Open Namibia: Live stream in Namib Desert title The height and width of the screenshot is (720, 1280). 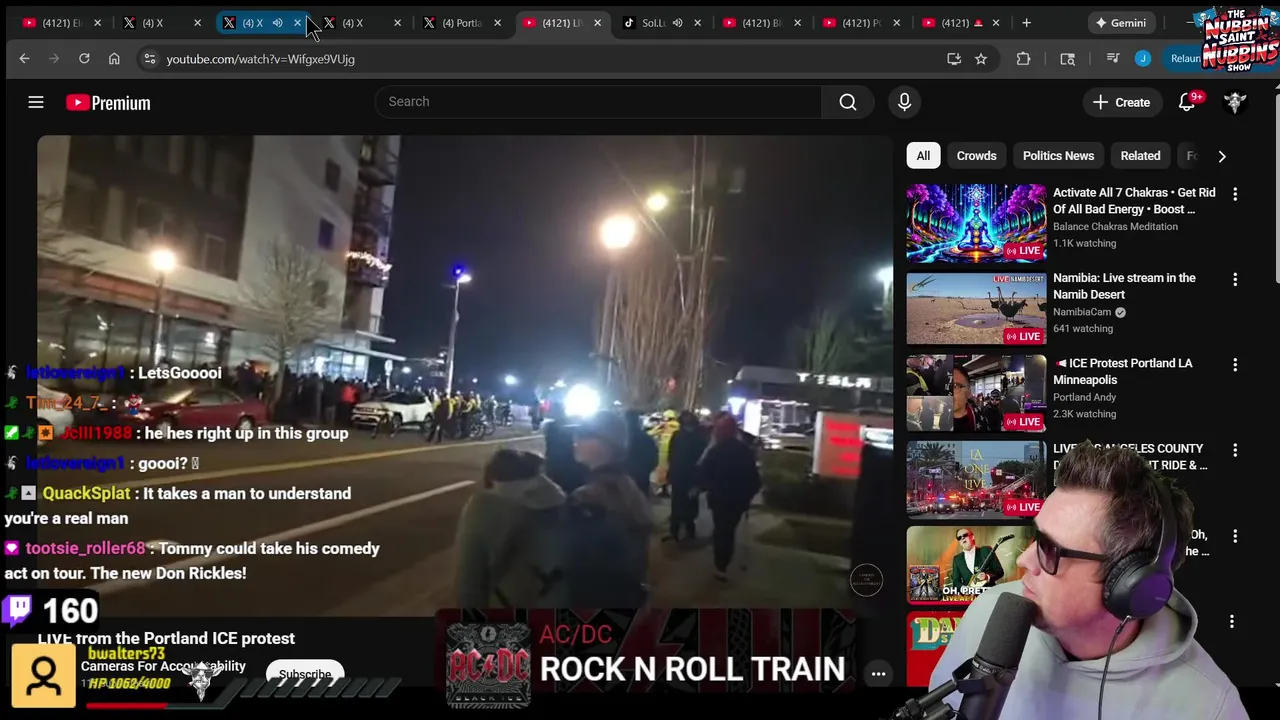1124,286
